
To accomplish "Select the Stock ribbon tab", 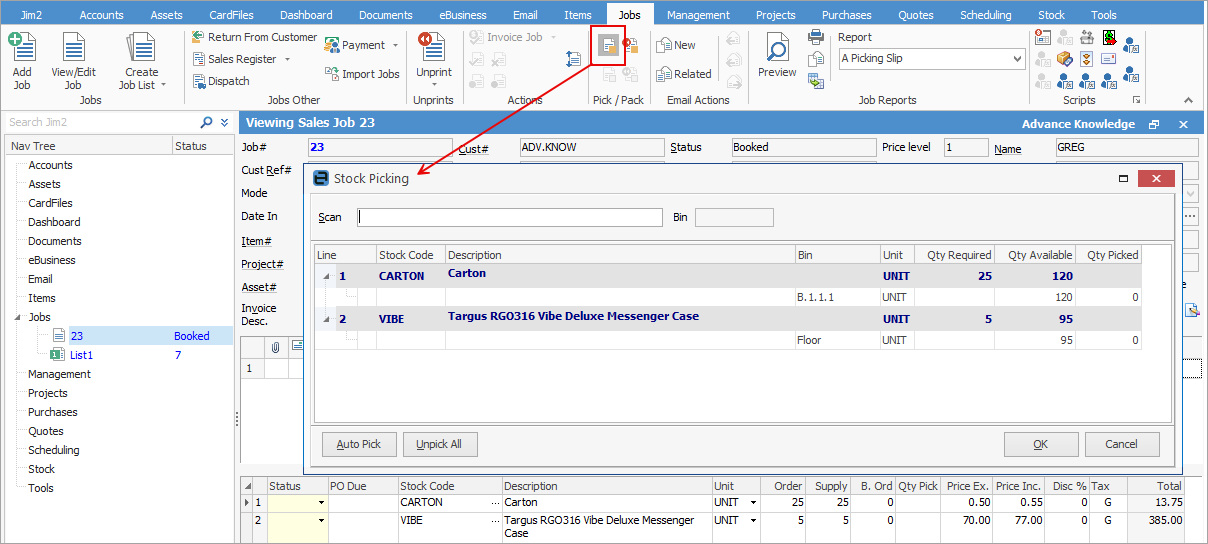I will point(1051,15).
